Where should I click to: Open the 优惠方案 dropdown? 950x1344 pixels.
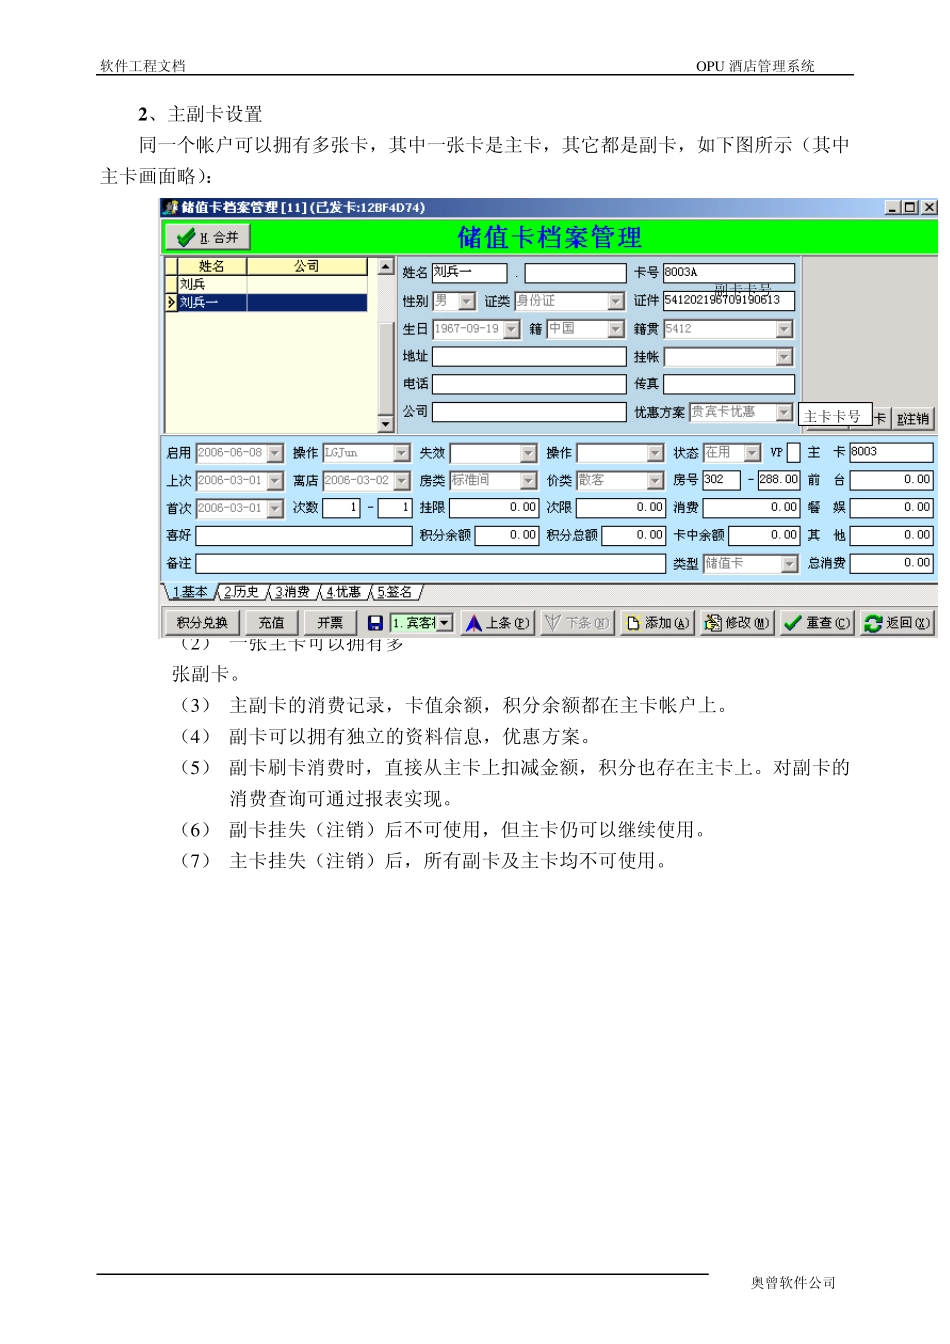[784, 412]
